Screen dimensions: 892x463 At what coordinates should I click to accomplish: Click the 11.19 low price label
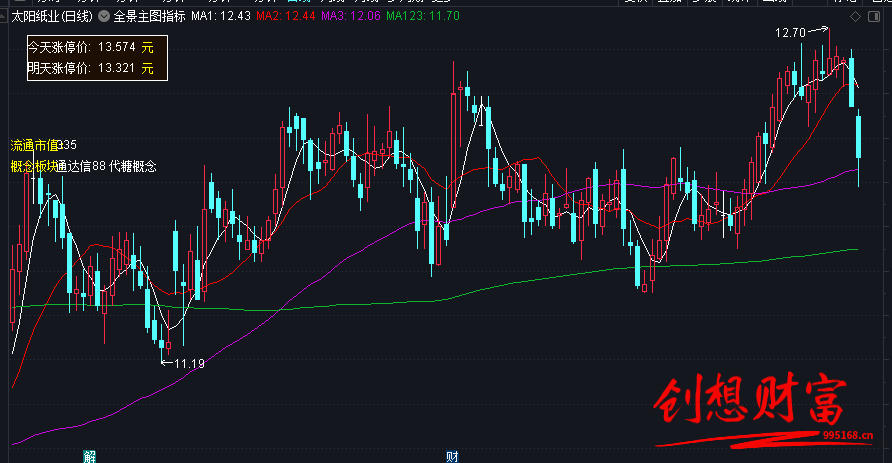pyautogui.click(x=189, y=363)
